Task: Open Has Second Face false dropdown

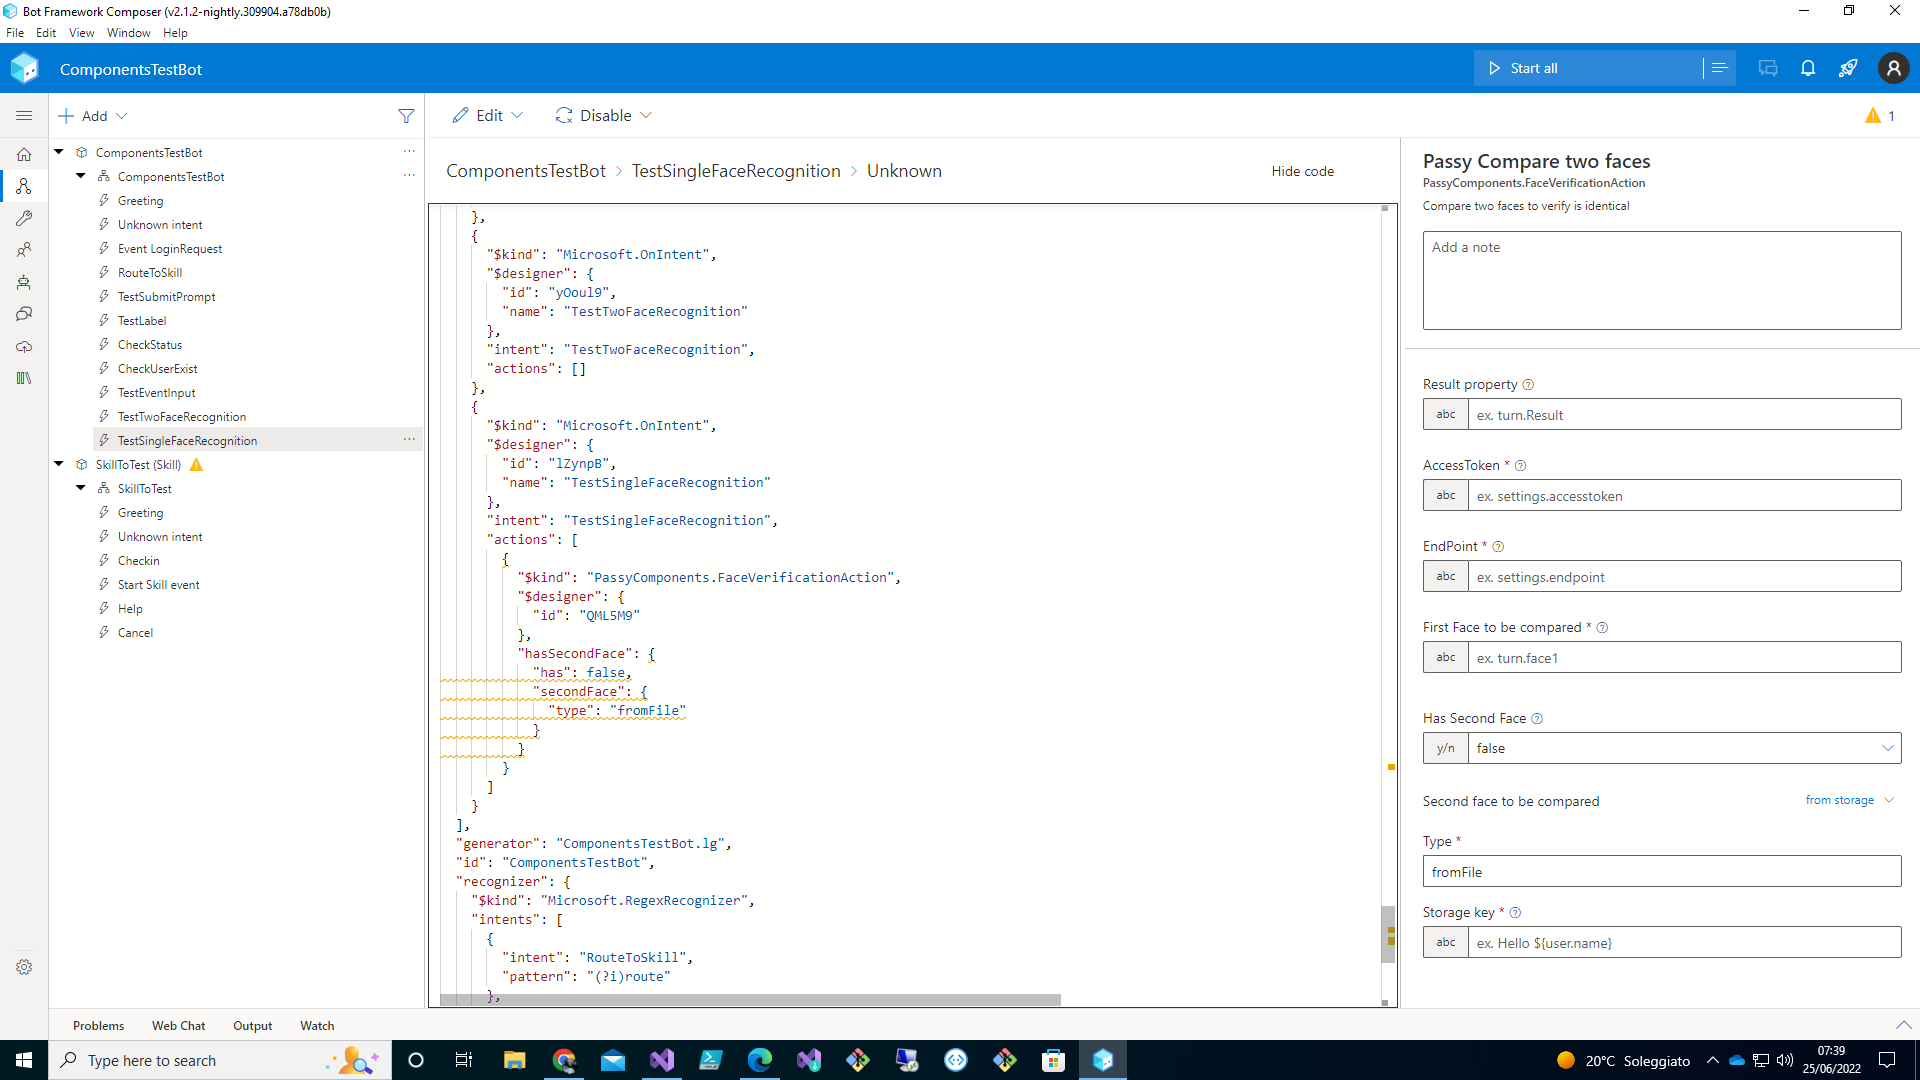Action: (1684, 748)
